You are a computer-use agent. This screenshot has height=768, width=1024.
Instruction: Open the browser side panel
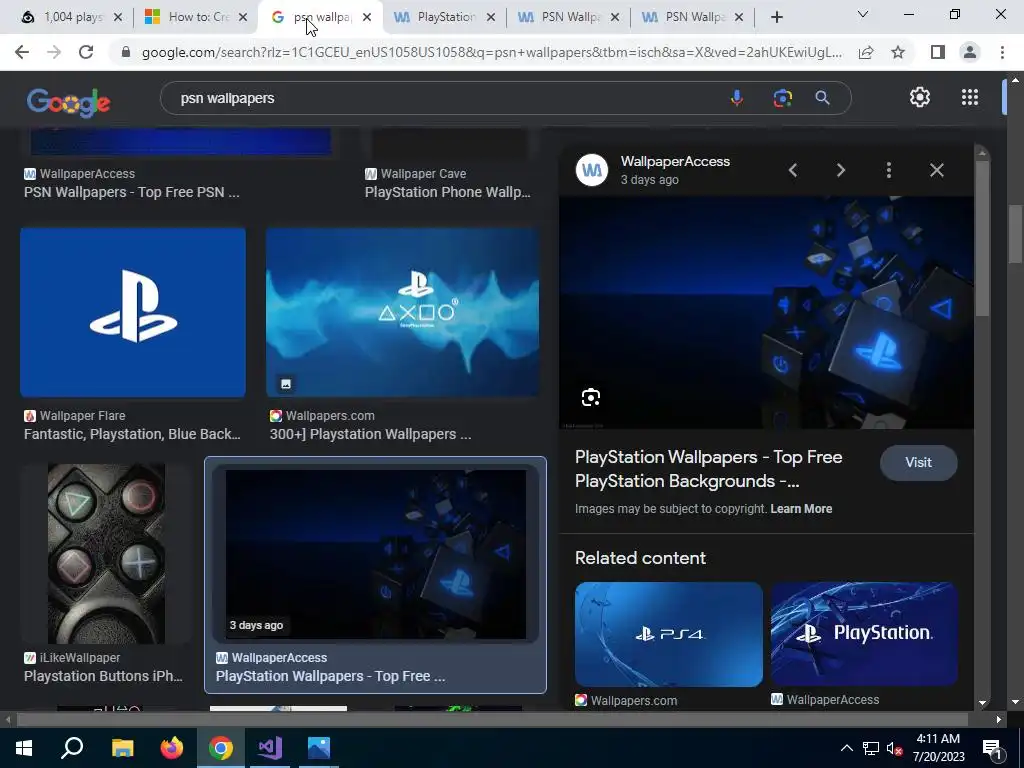tap(938, 52)
